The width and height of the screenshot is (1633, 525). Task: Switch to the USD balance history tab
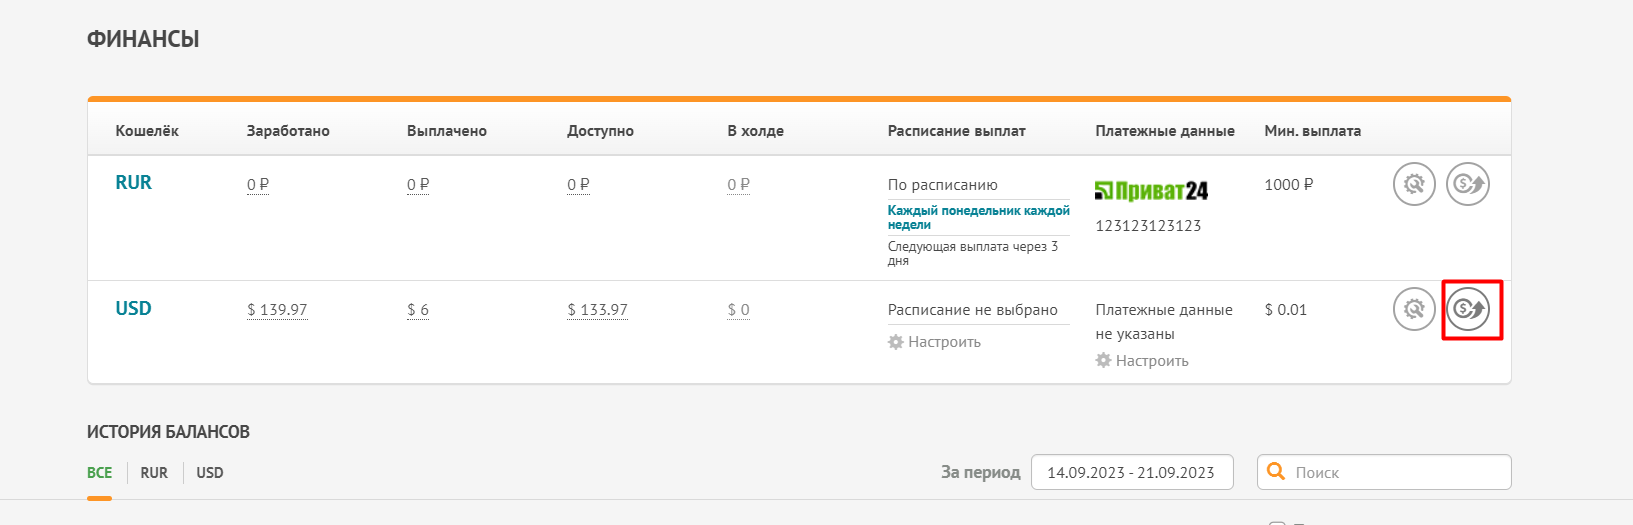pos(210,473)
